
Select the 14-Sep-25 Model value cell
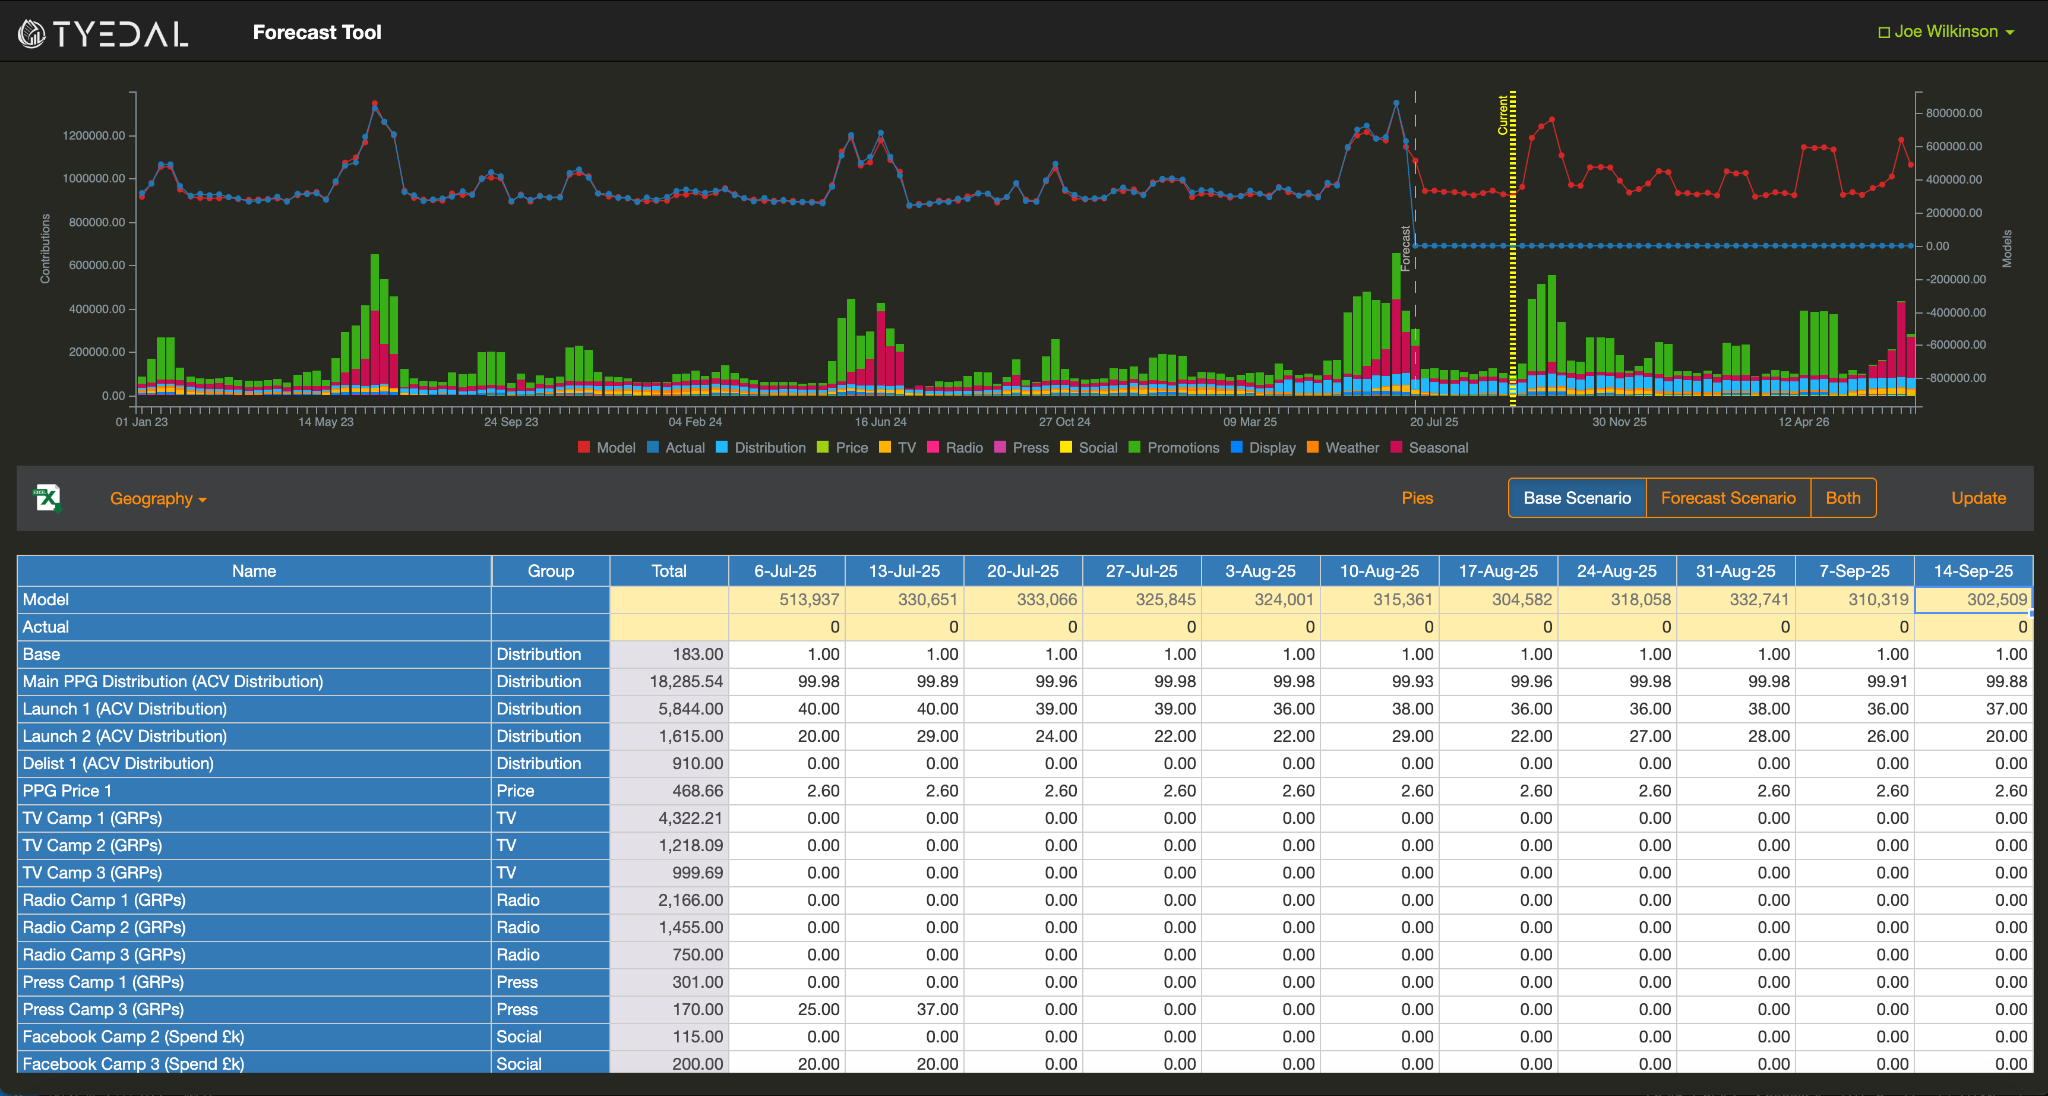click(1972, 599)
